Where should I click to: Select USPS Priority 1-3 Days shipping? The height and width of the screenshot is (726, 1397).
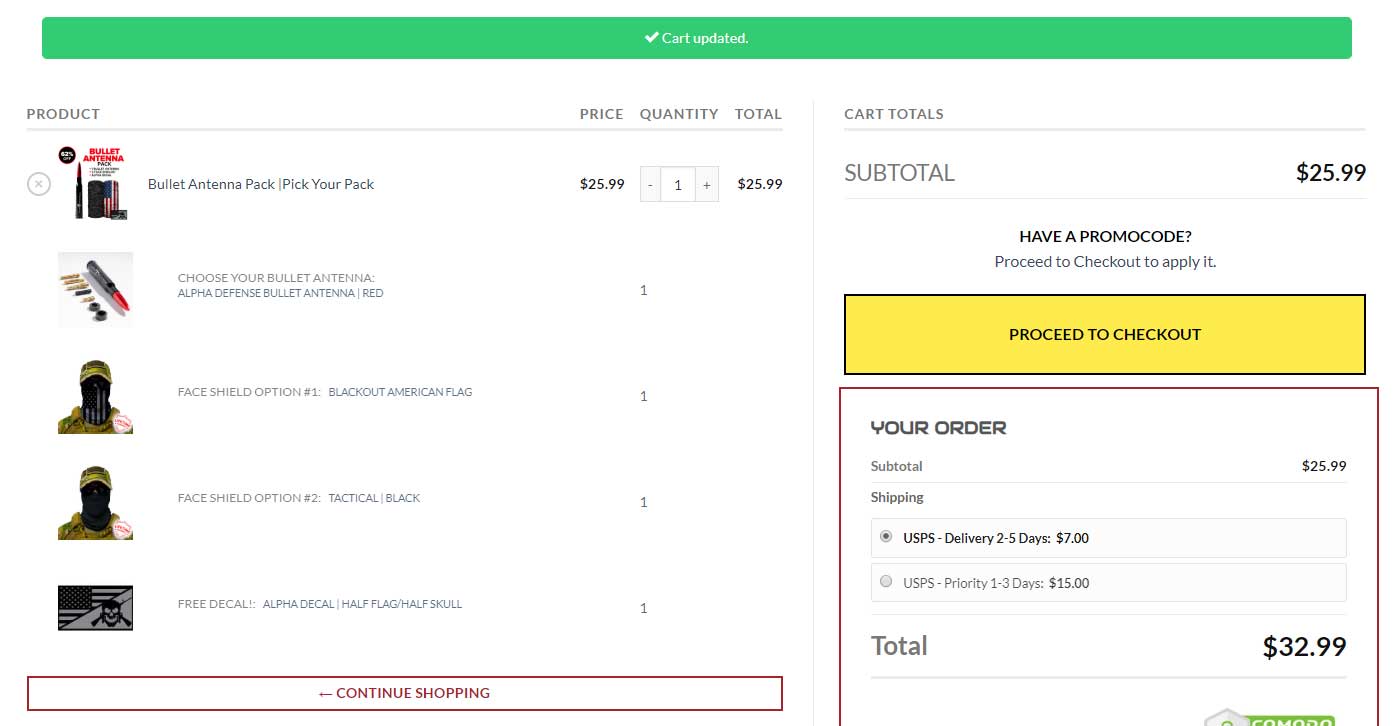point(886,582)
